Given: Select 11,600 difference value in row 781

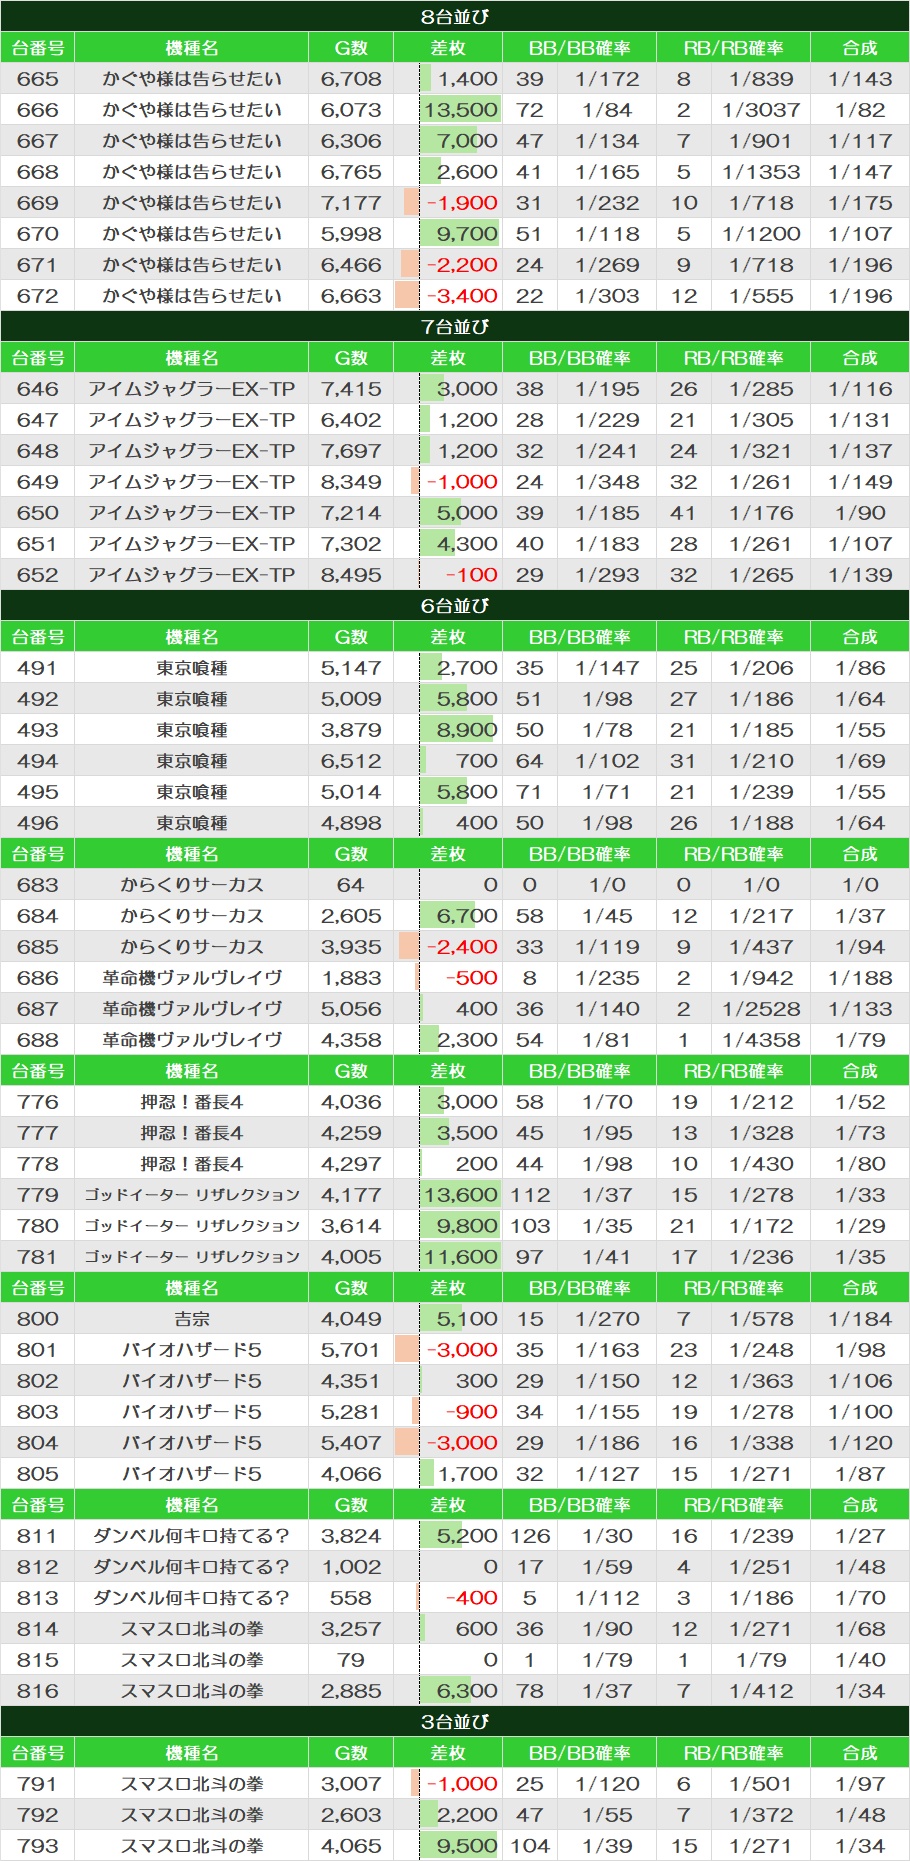Looking at the screenshot, I should coord(460,1257).
